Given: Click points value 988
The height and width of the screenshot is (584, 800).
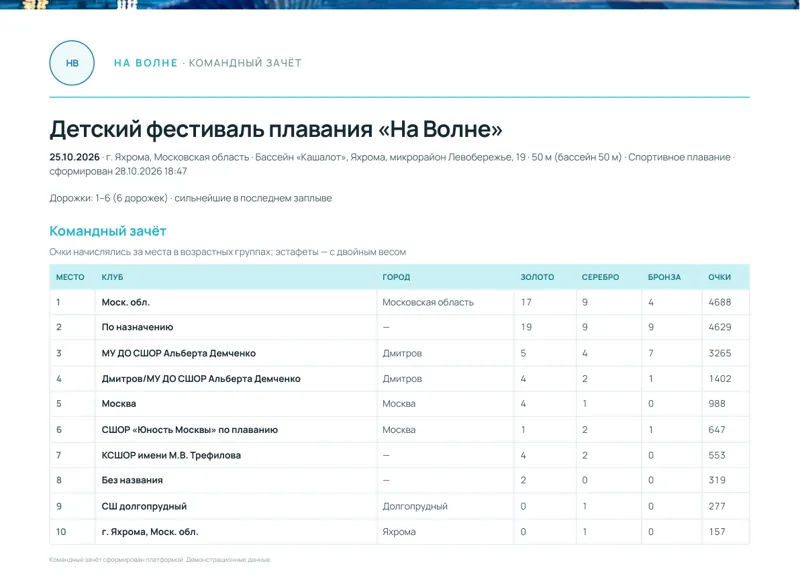Looking at the screenshot, I should [717, 403].
